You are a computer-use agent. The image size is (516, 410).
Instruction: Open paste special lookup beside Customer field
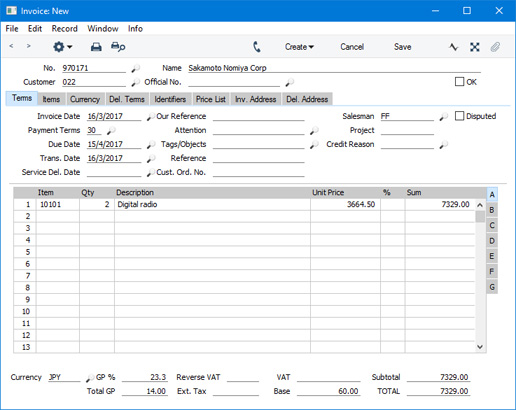(x=135, y=82)
